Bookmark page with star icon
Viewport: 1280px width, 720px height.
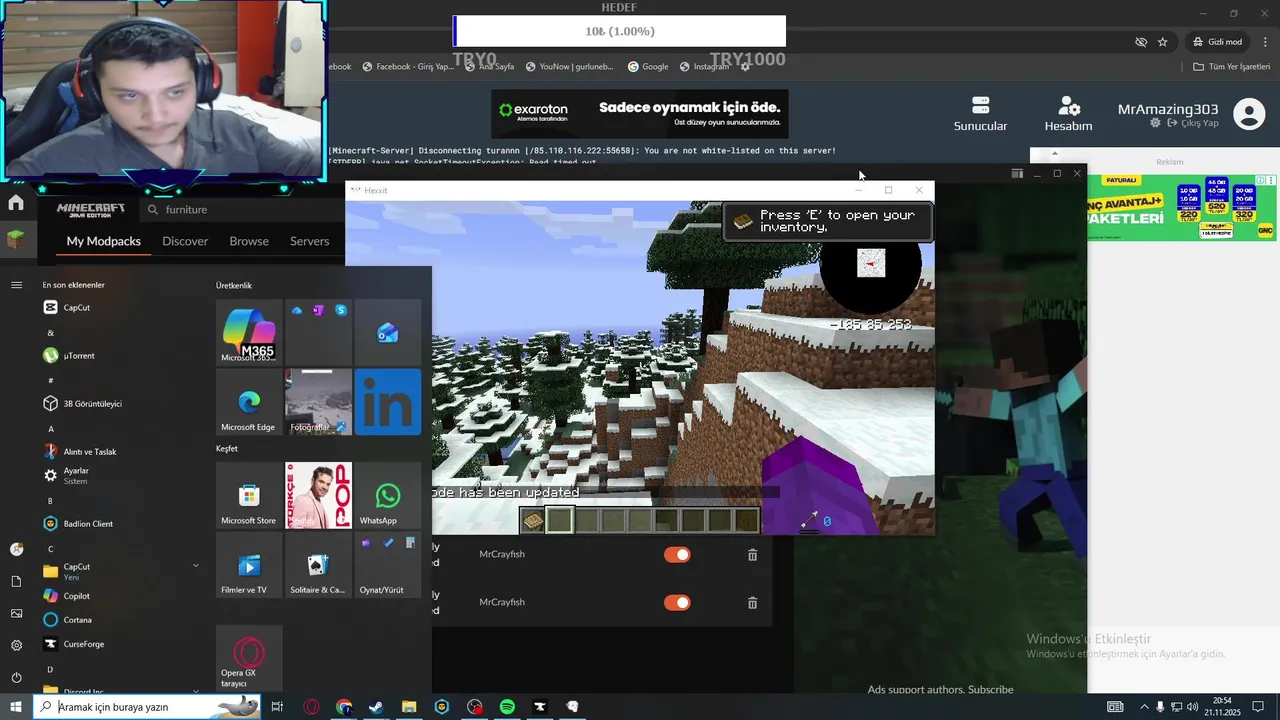click(1162, 42)
